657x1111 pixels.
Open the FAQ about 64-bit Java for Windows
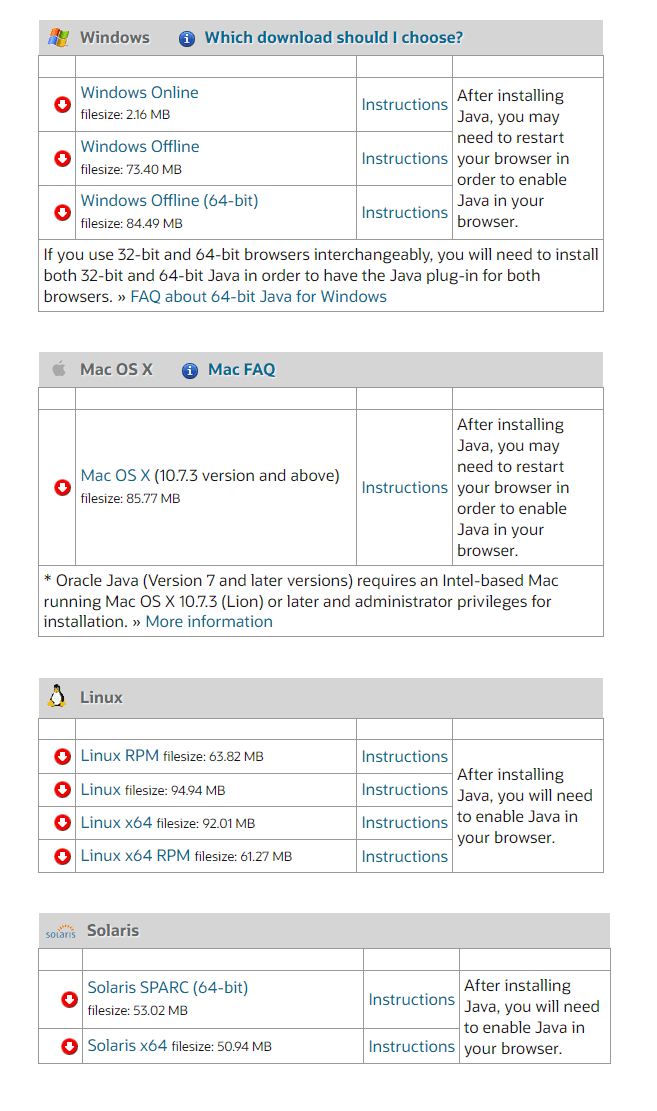click(258, 296)
